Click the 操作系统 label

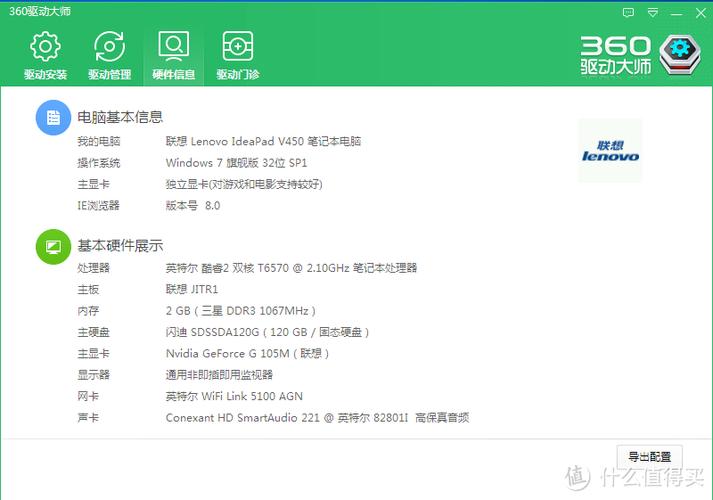pyautogui.click(x=99, y=163)
